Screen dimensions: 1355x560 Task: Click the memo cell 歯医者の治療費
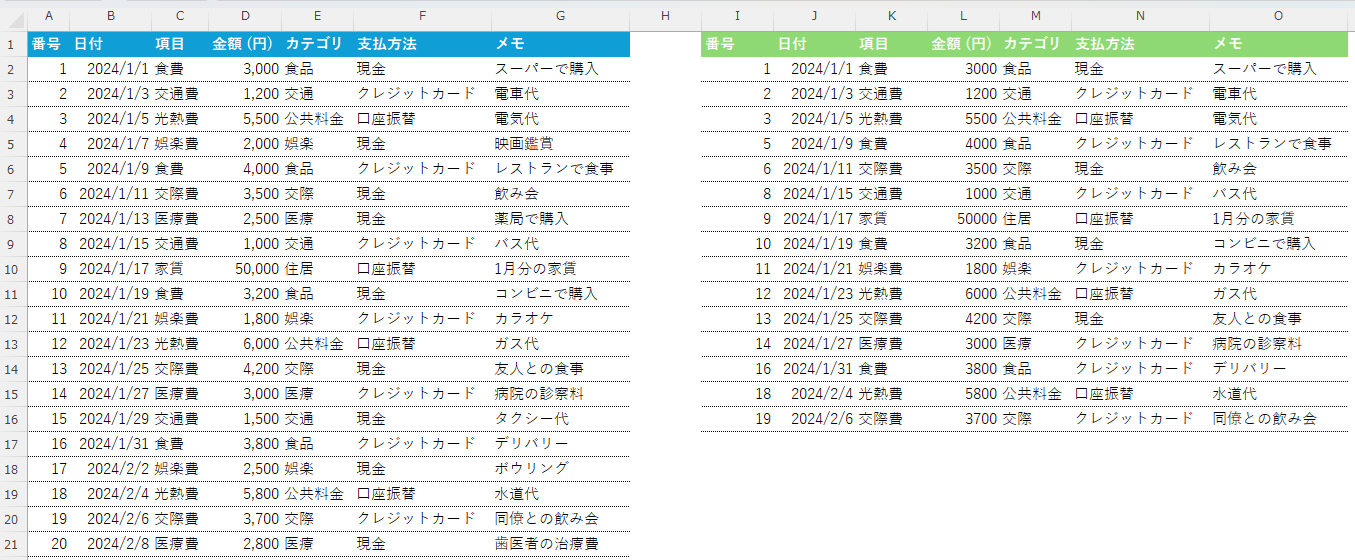click(x=546, y=544)
